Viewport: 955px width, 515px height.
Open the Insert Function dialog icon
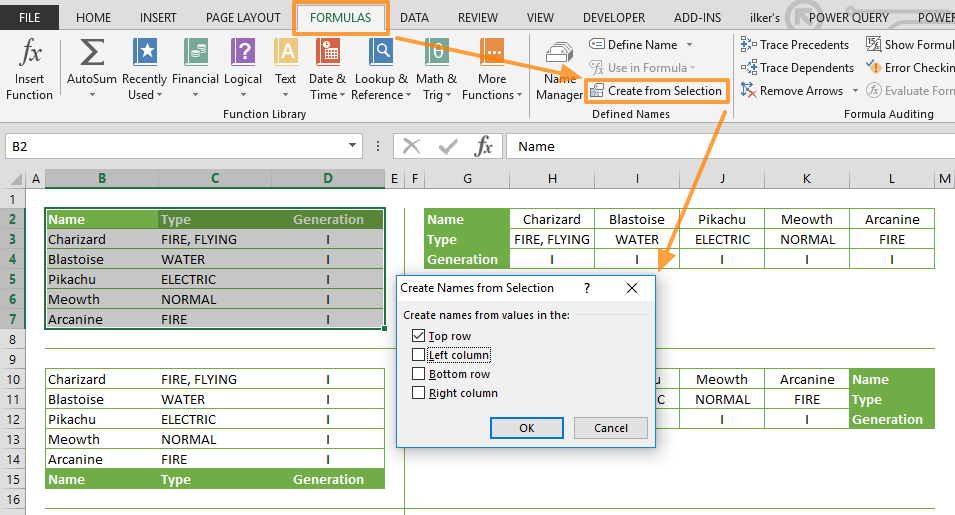[29, 53]
